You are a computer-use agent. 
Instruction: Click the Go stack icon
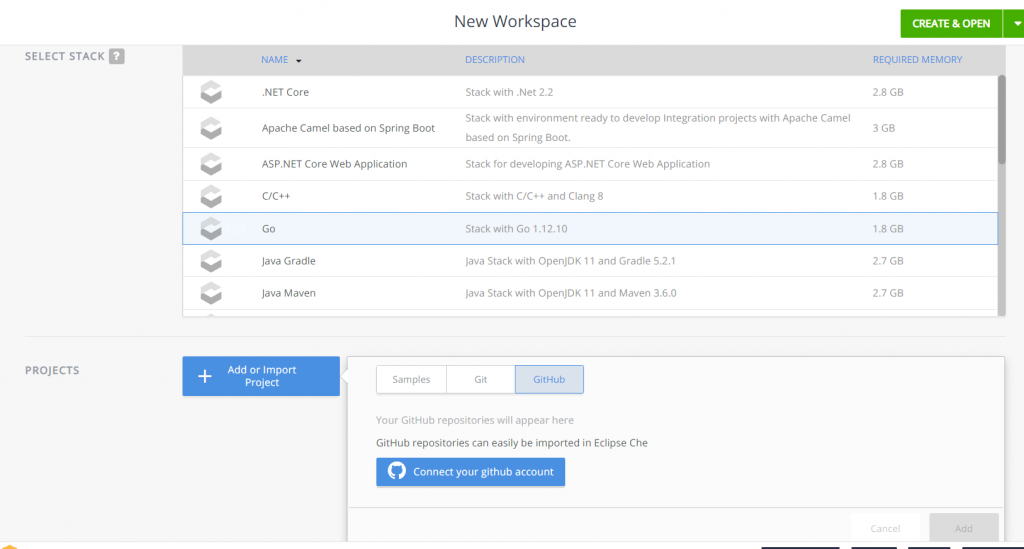coord(210,229)
